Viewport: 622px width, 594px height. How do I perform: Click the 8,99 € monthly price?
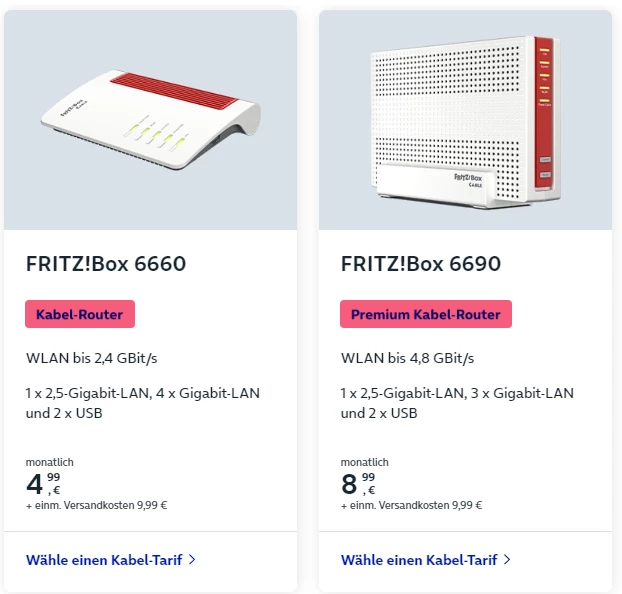(x=360, y=484)
